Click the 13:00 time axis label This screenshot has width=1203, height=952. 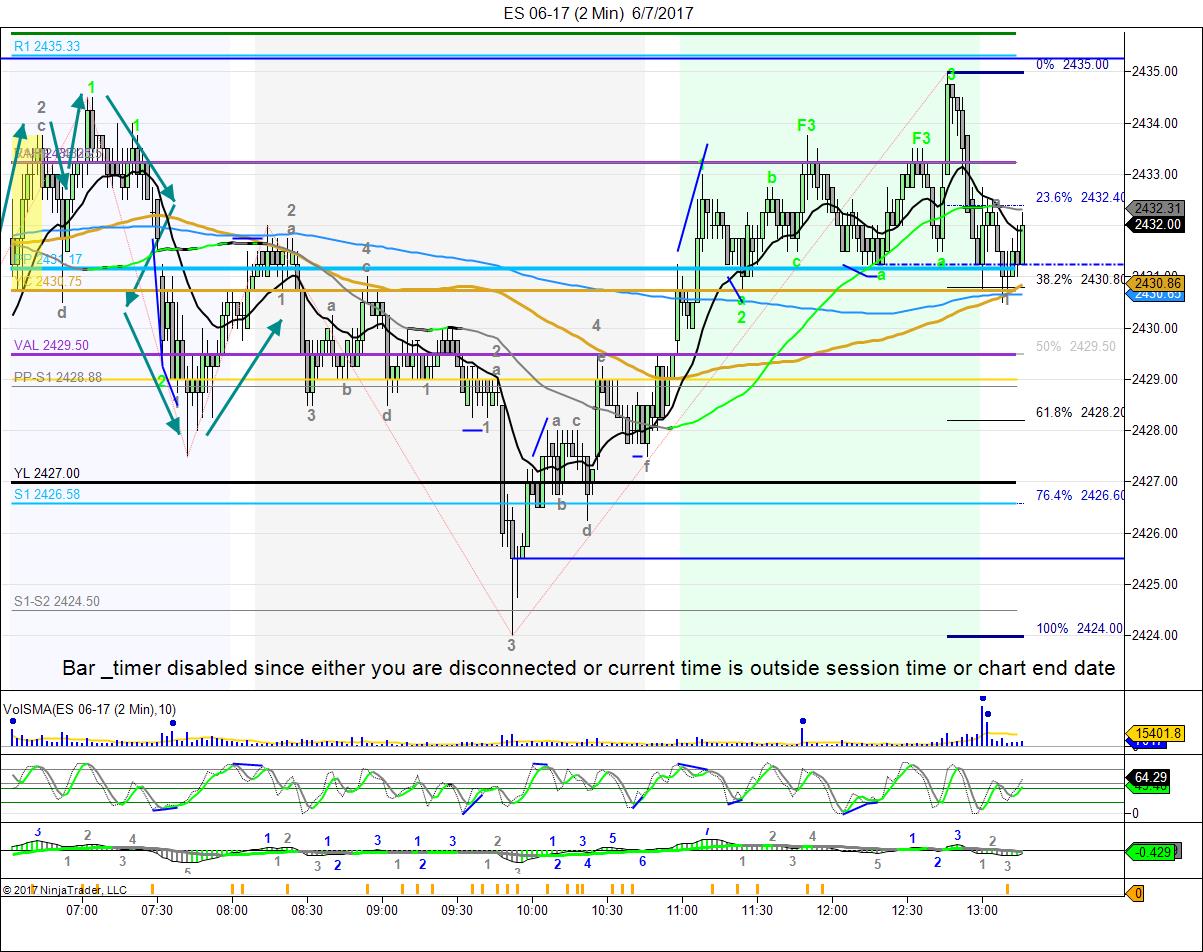click(x=983, y=909)
